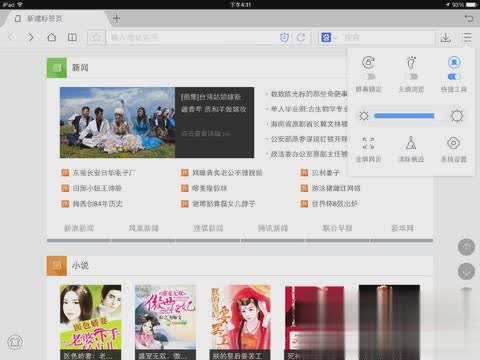480x360 pixels.
Task: Switch to the 搜狐新闻 tab
Action: (208, 228)
